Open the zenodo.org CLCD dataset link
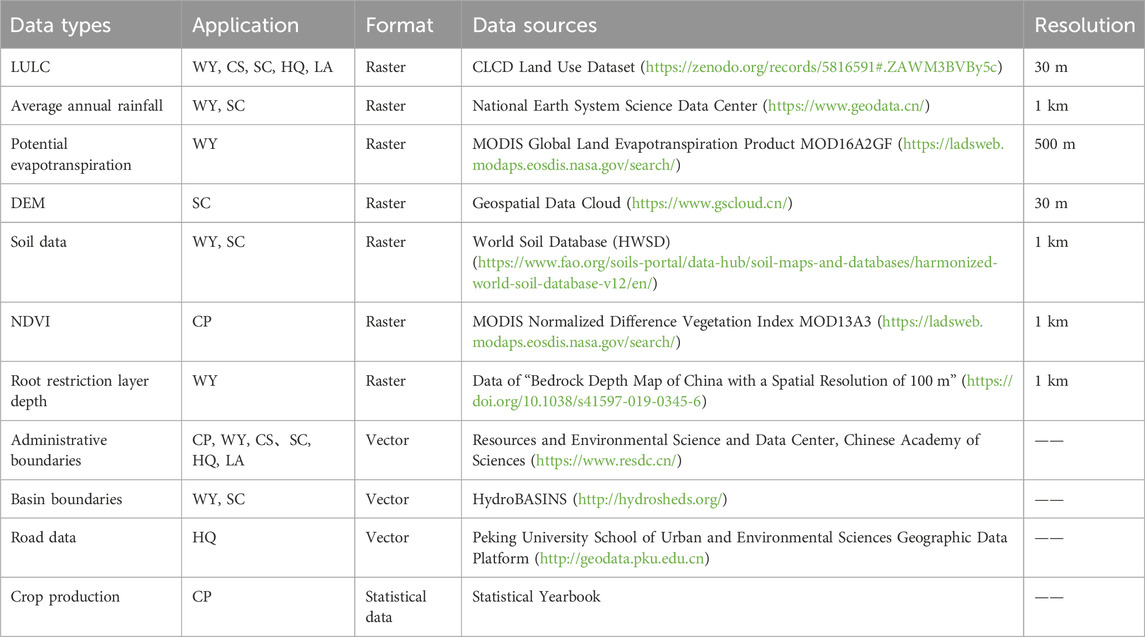 coord(822,67)
